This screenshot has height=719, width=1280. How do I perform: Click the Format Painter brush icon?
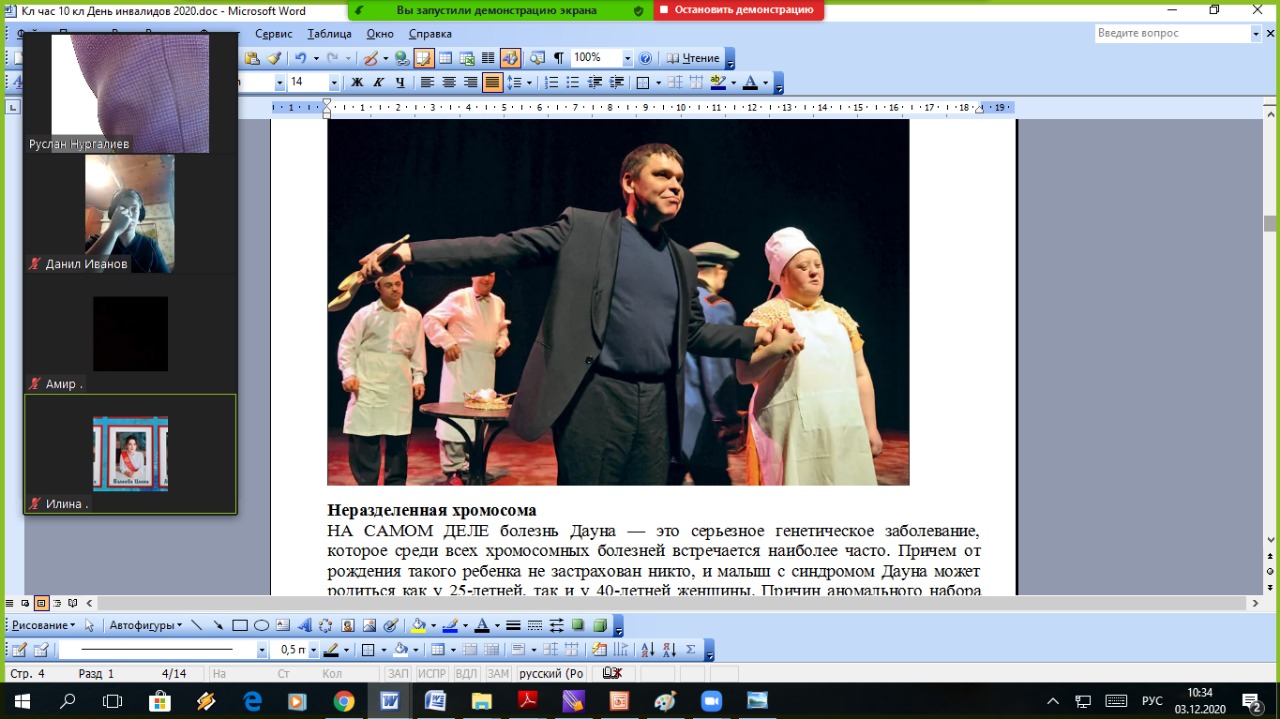point(274,58)
